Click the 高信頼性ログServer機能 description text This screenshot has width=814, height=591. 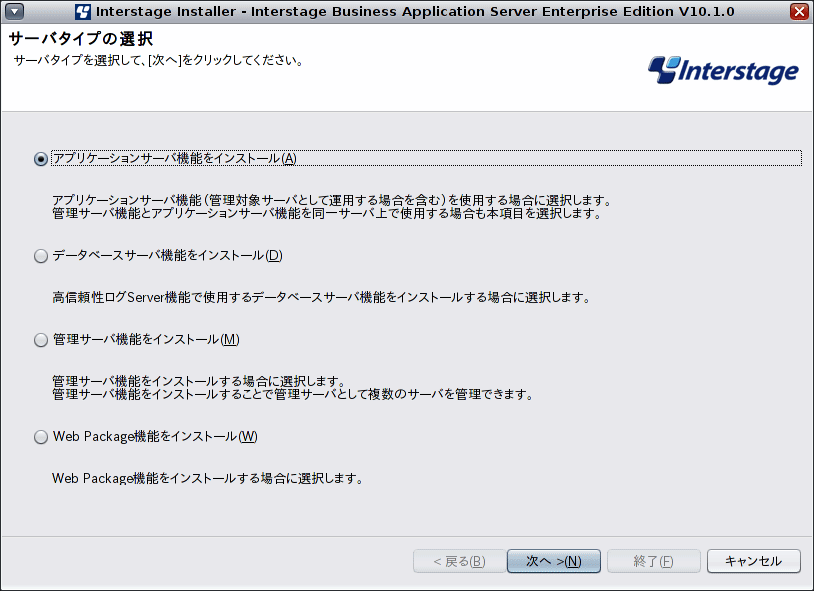321,298
